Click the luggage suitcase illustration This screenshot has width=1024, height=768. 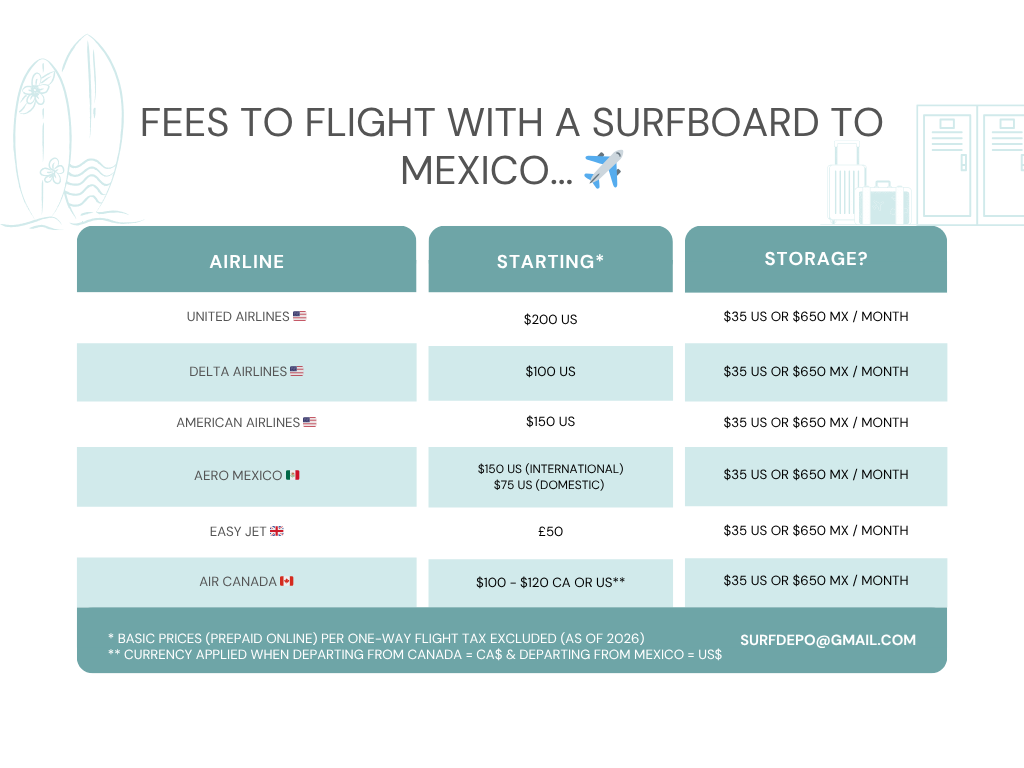pos(868,188)
